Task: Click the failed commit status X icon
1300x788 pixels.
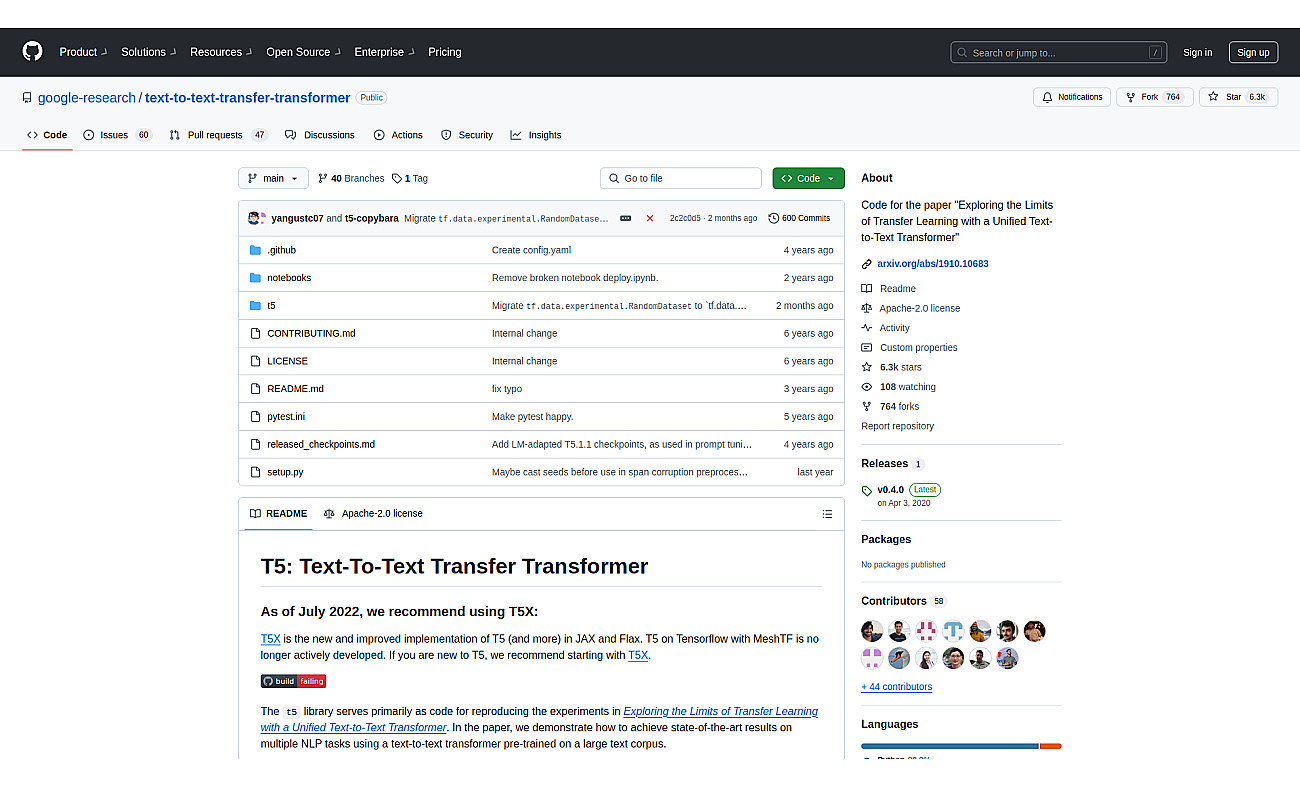Action: 650,218
